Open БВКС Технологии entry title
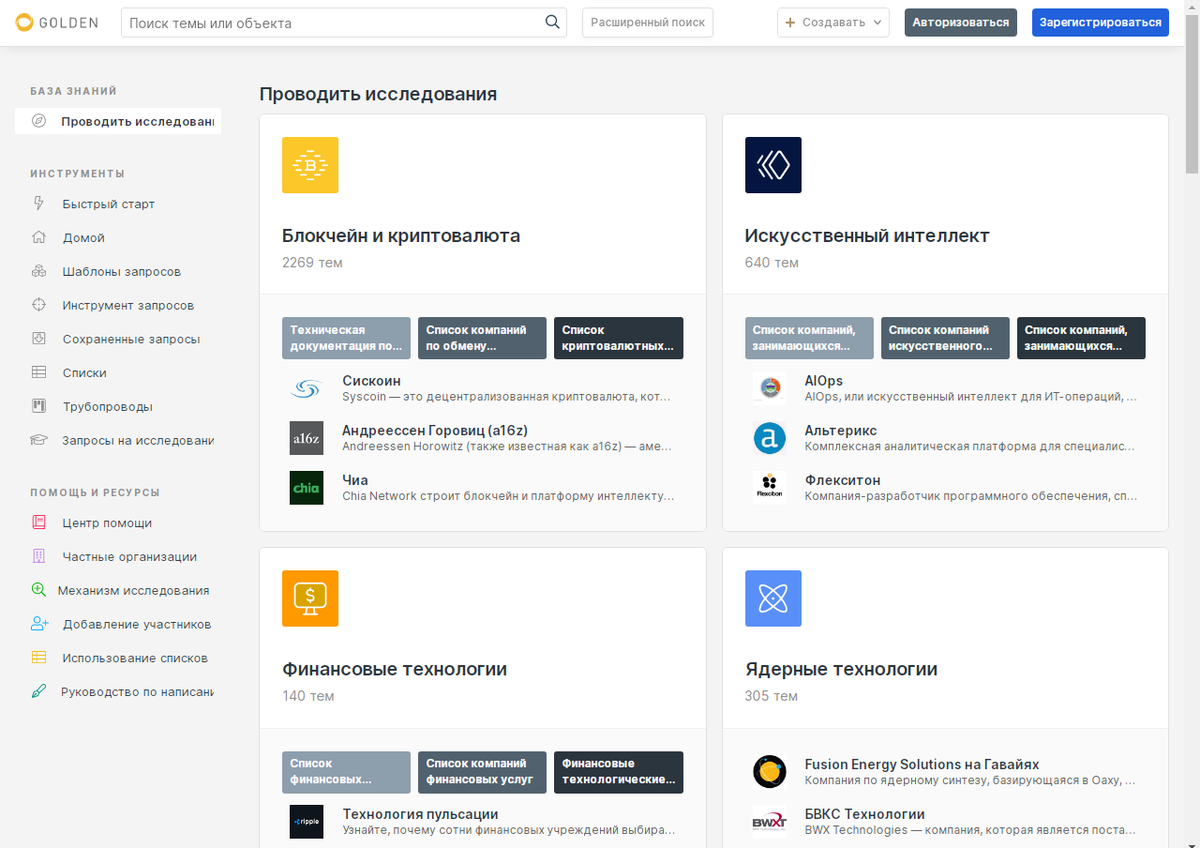Viewport: 1200px width, 848px height. pyautogui.click(x=865, y=814)
